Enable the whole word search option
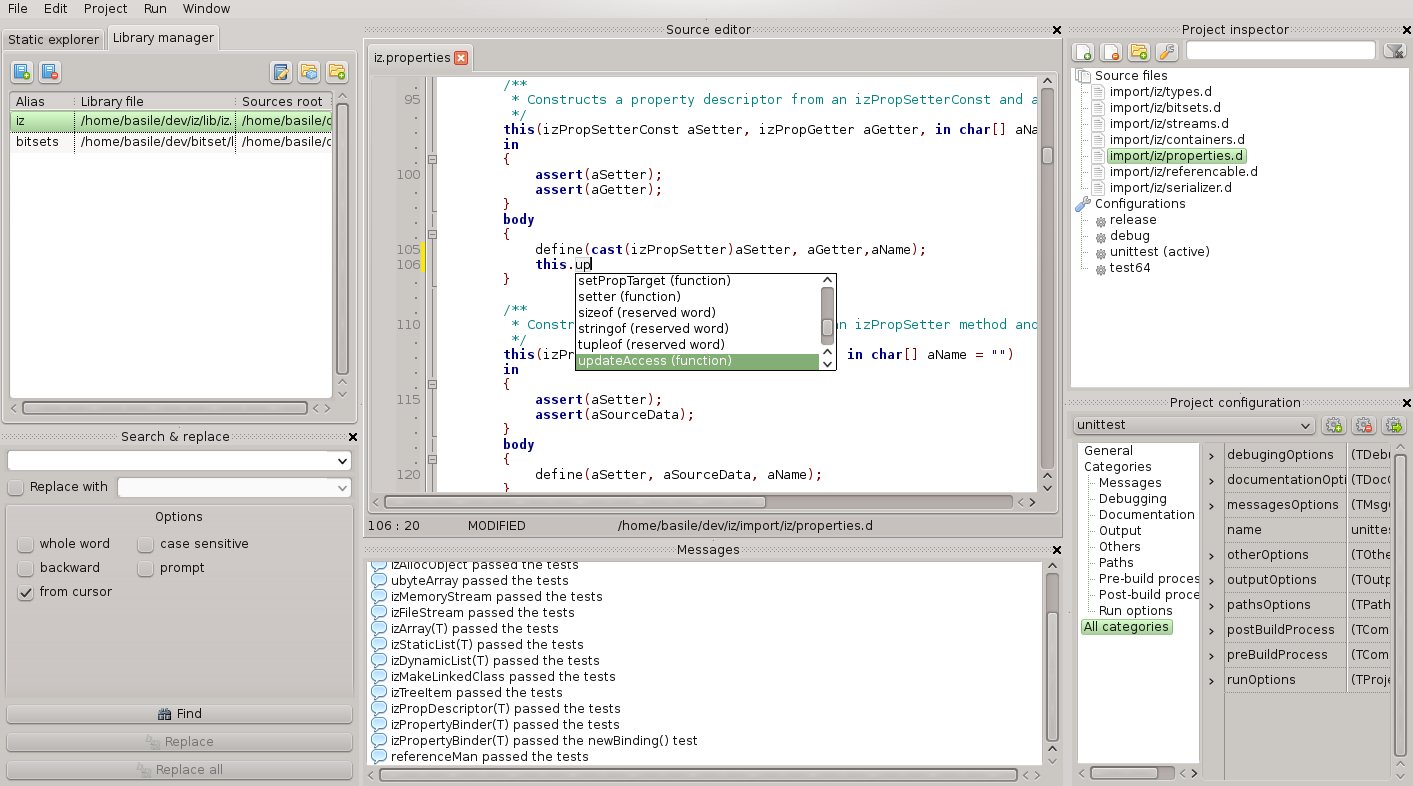 (x=25, y=544)
